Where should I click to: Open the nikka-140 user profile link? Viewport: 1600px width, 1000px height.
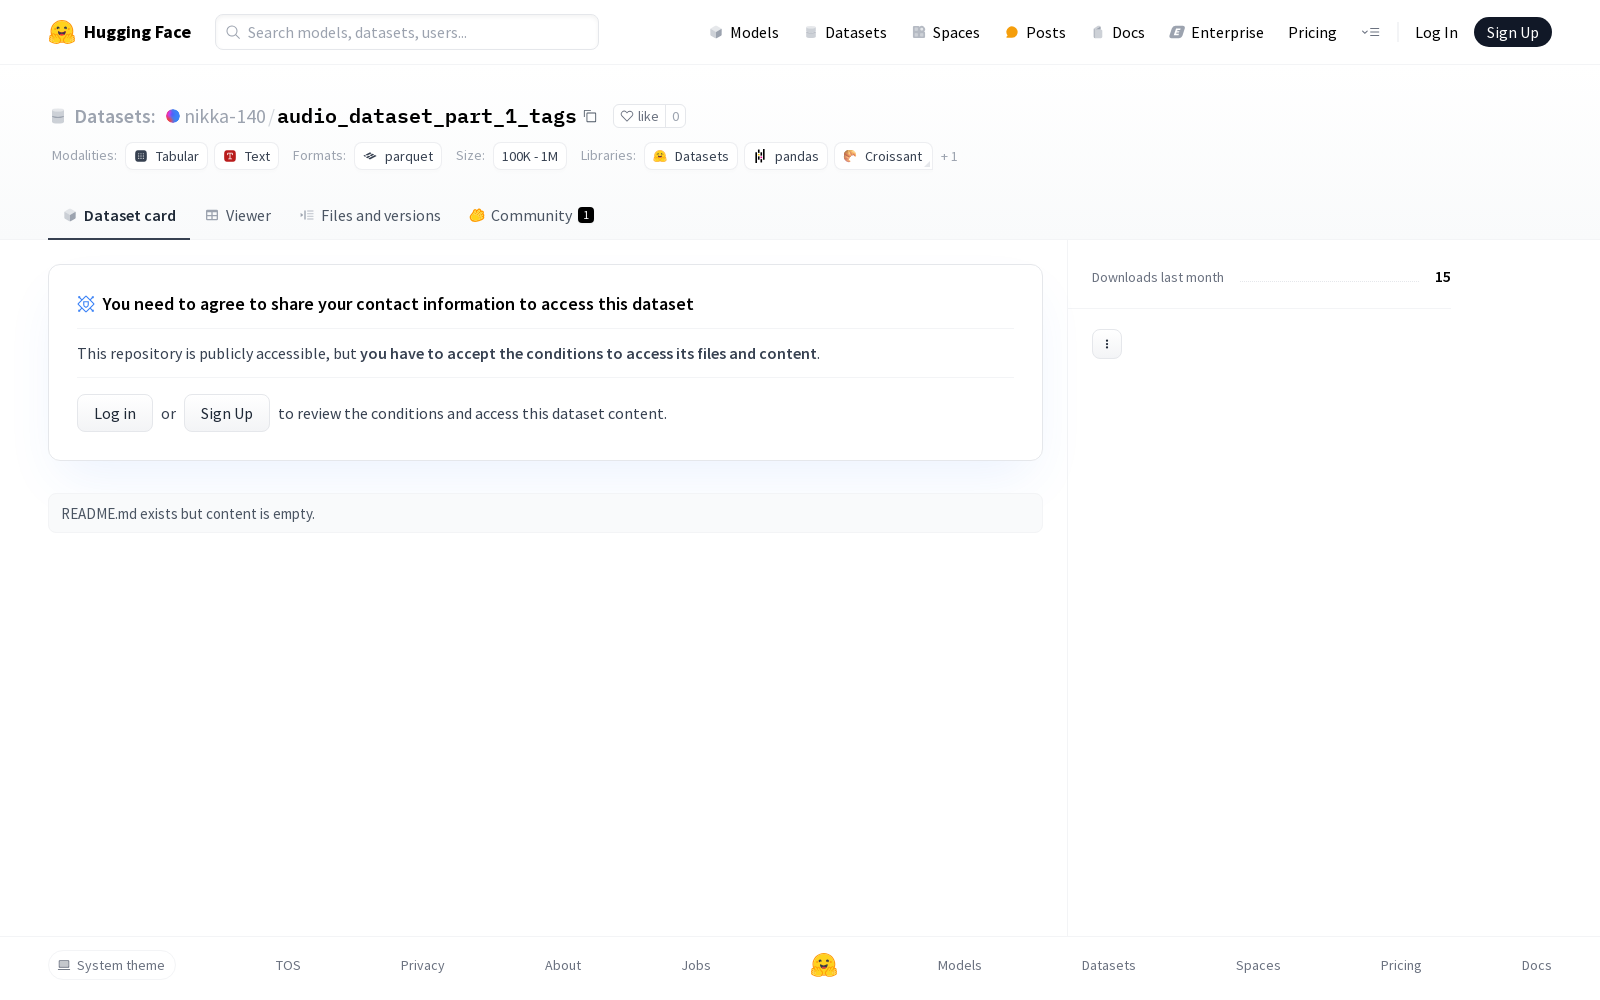pyautogui.click(x=225, y=116)
